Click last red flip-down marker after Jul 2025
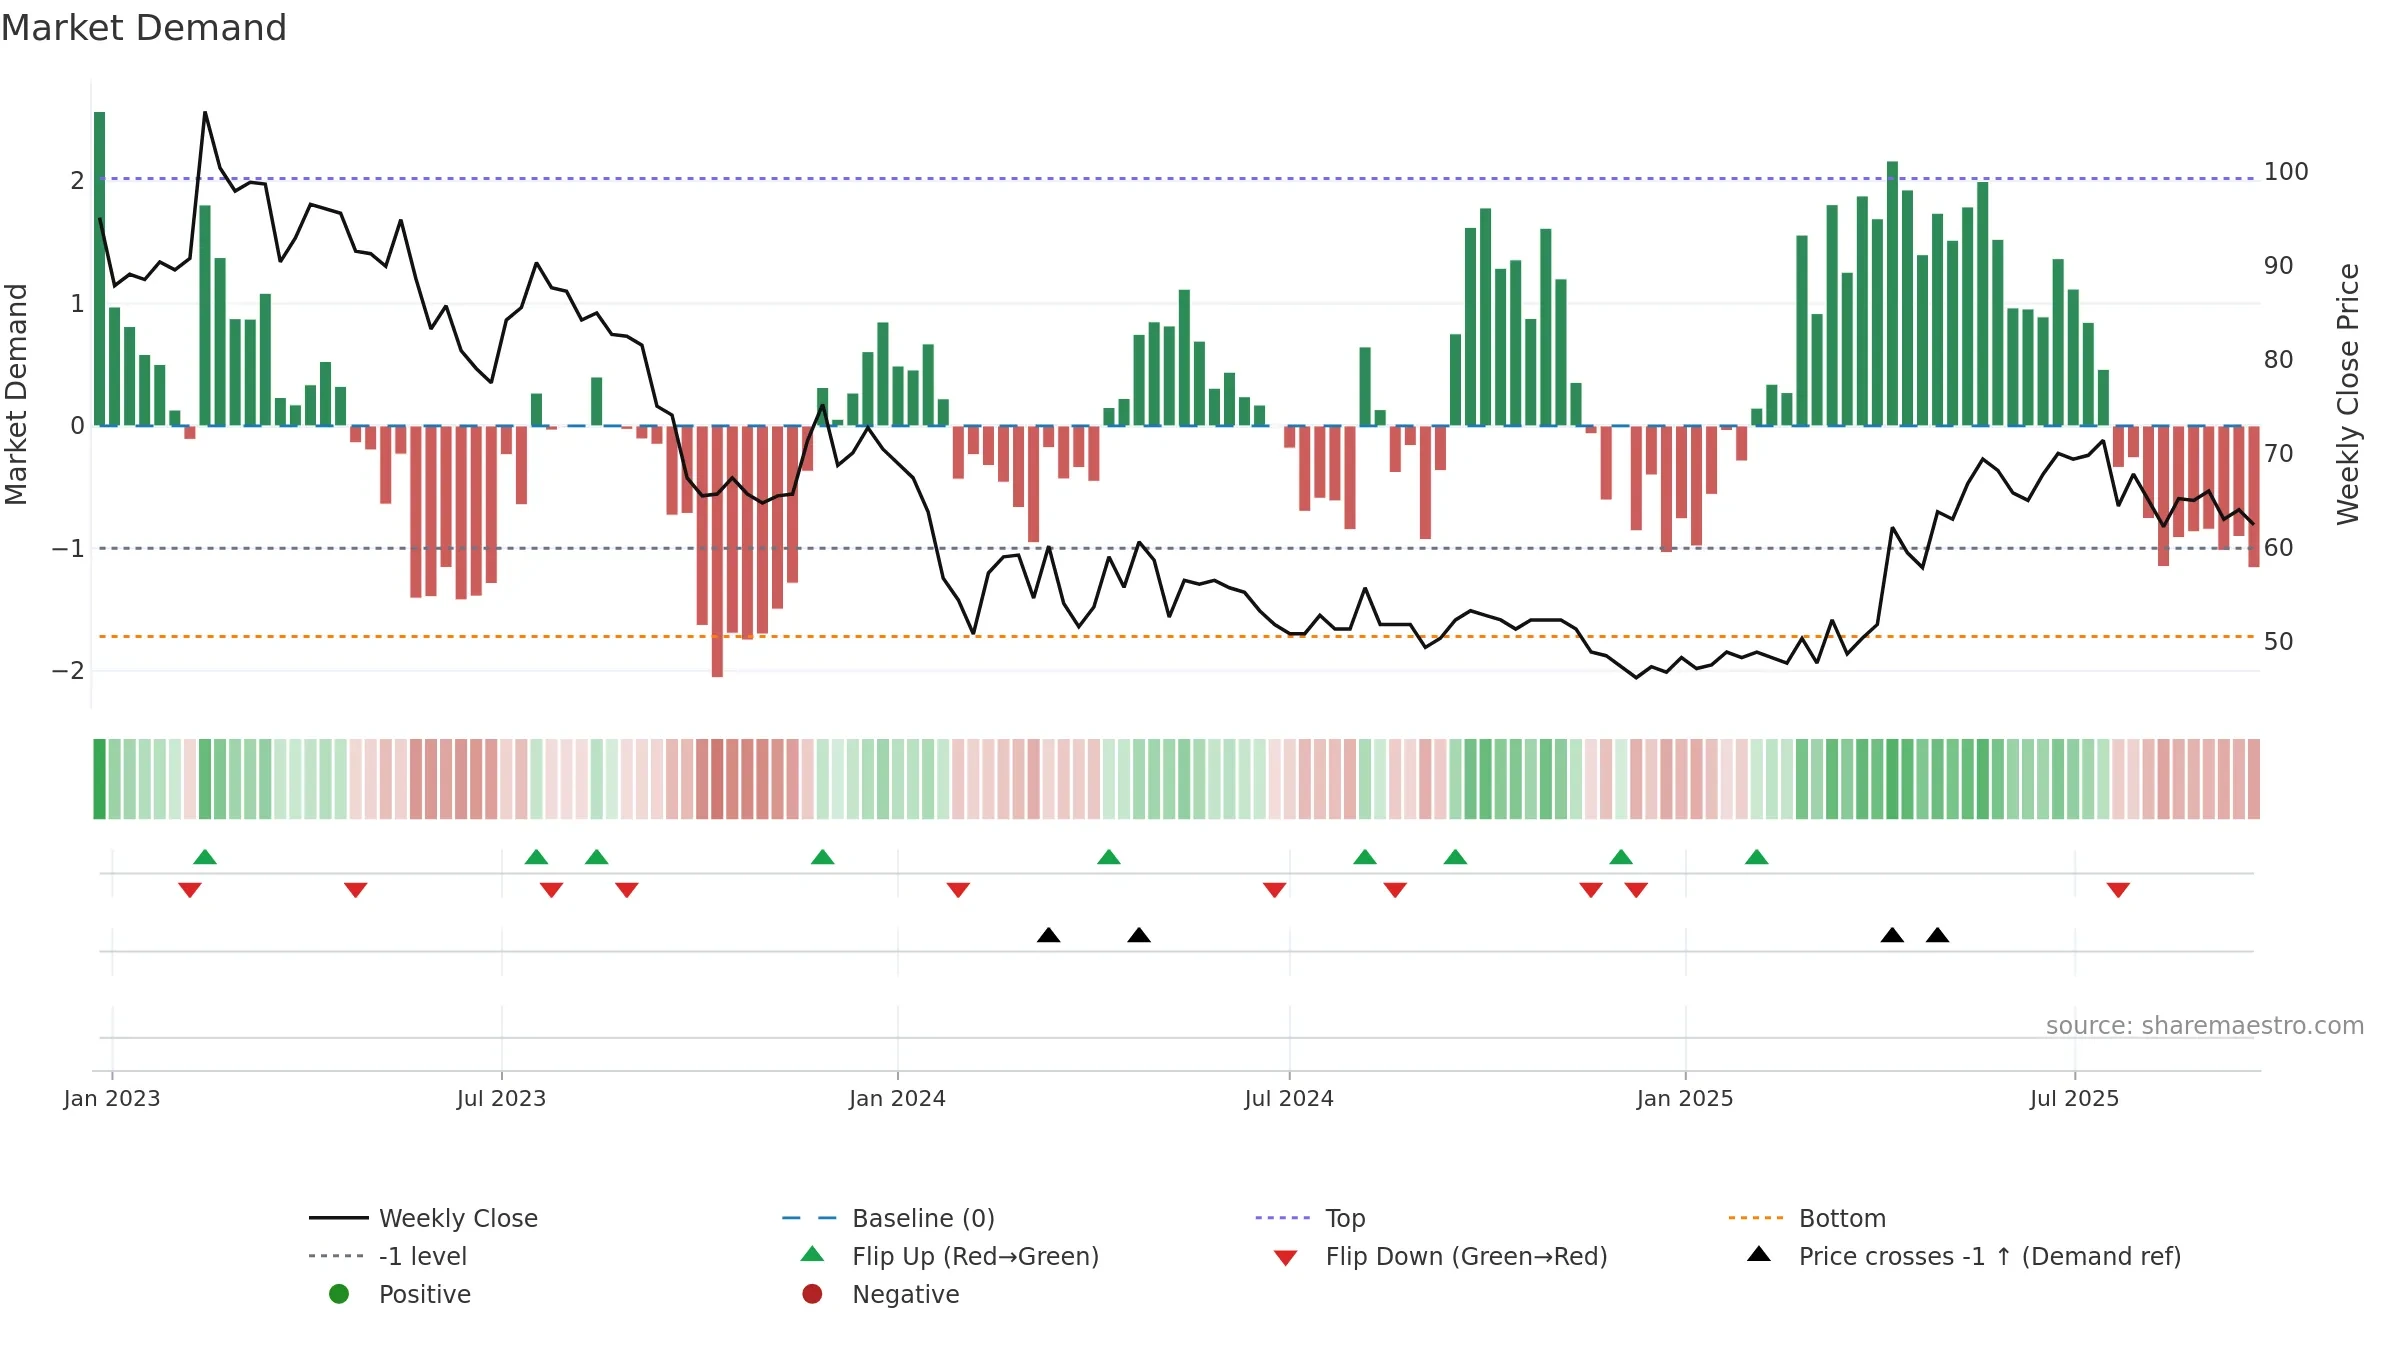 pos(2118,890)
